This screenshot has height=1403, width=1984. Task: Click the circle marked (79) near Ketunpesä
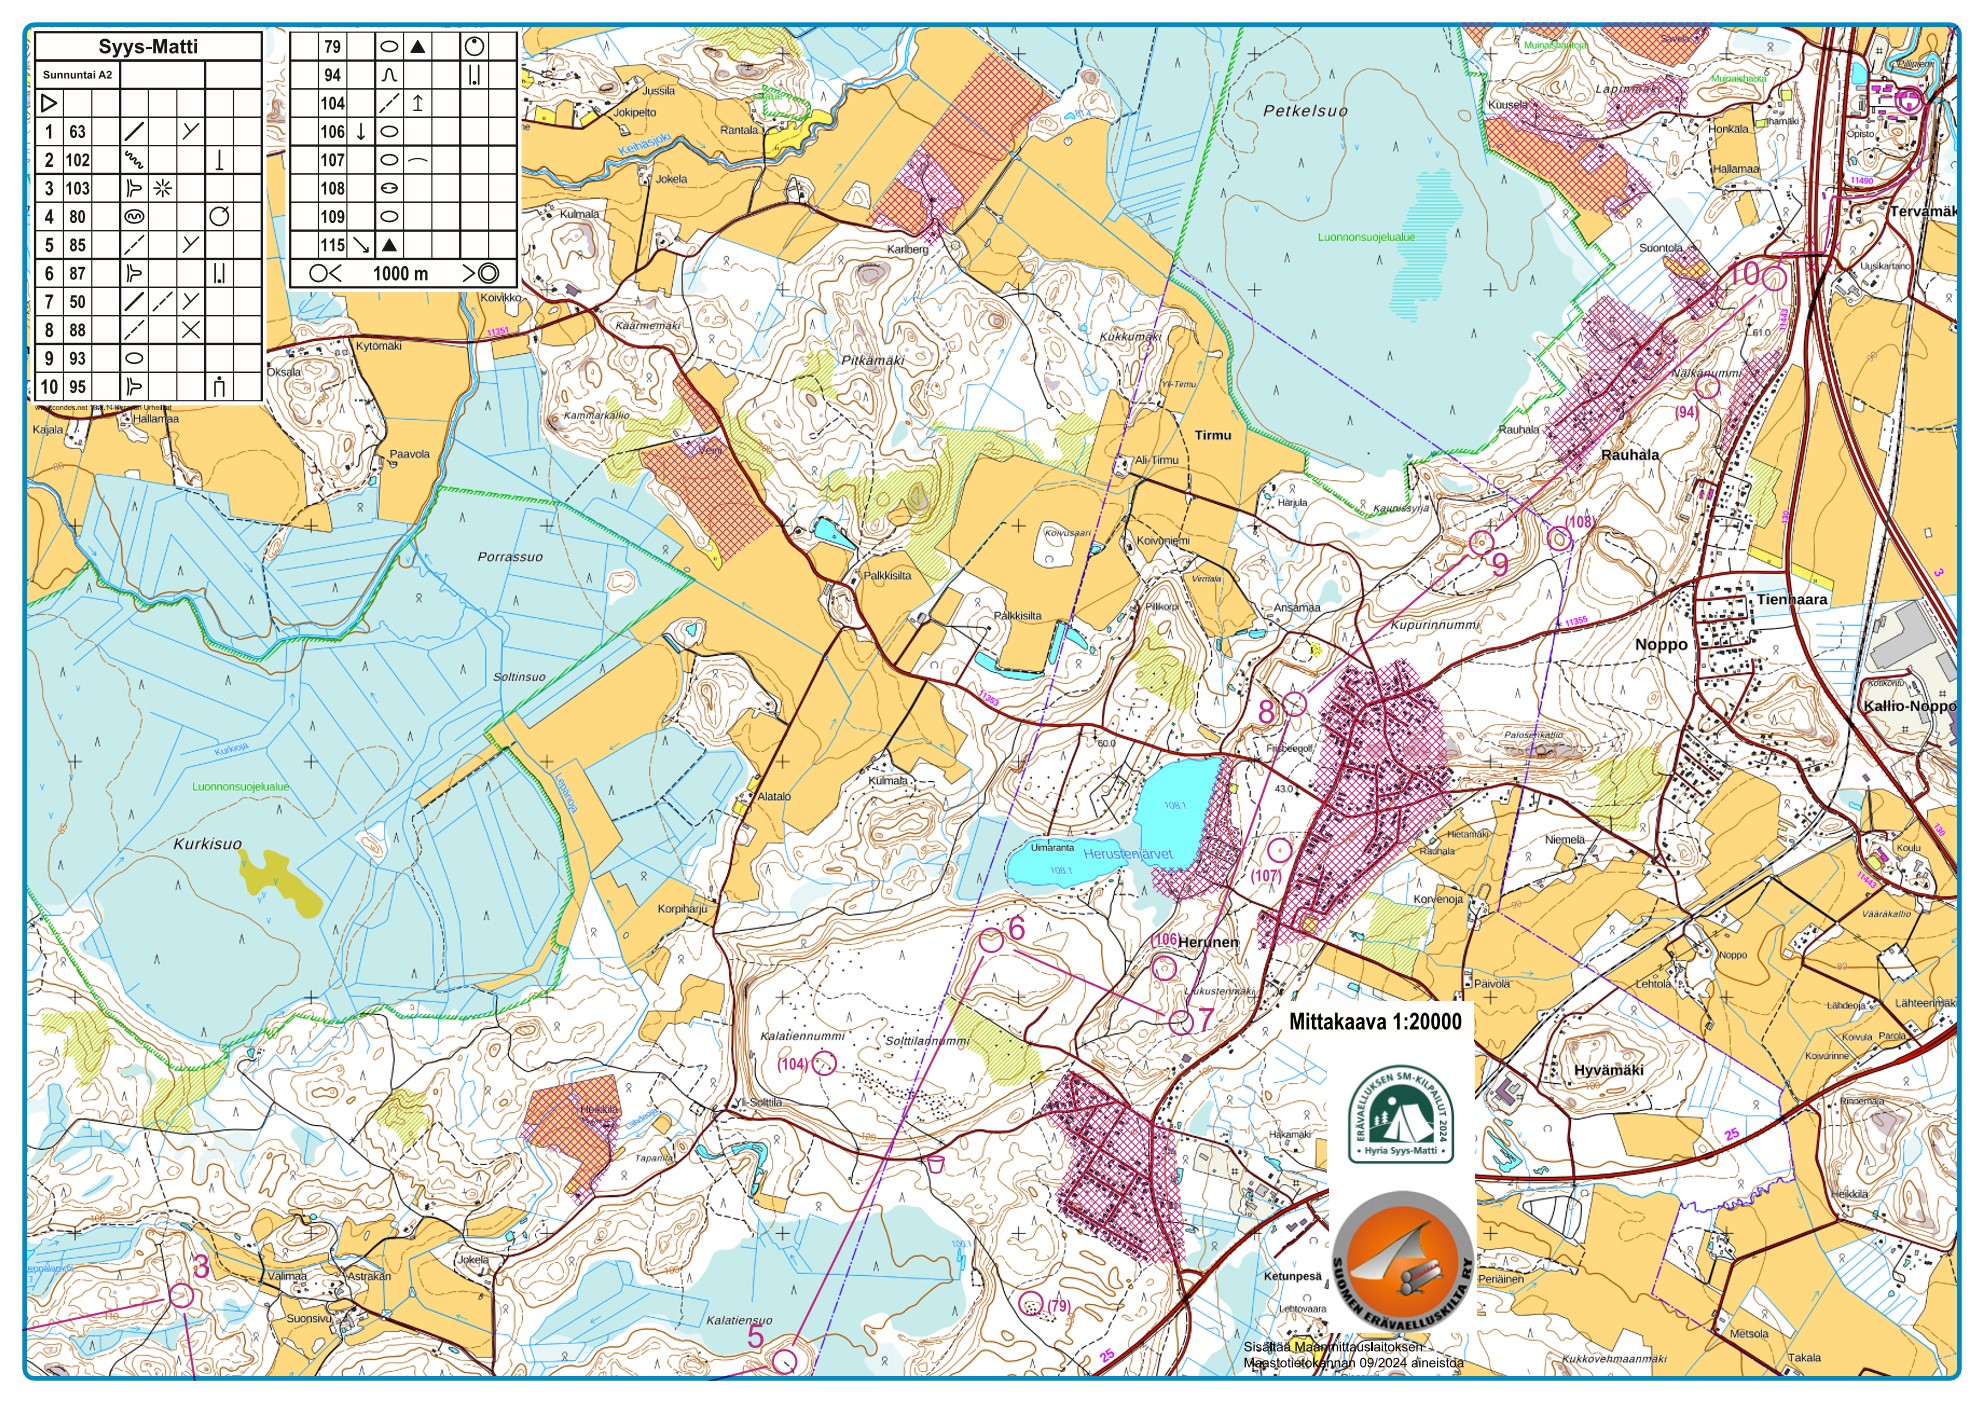coord(1030,1303)
